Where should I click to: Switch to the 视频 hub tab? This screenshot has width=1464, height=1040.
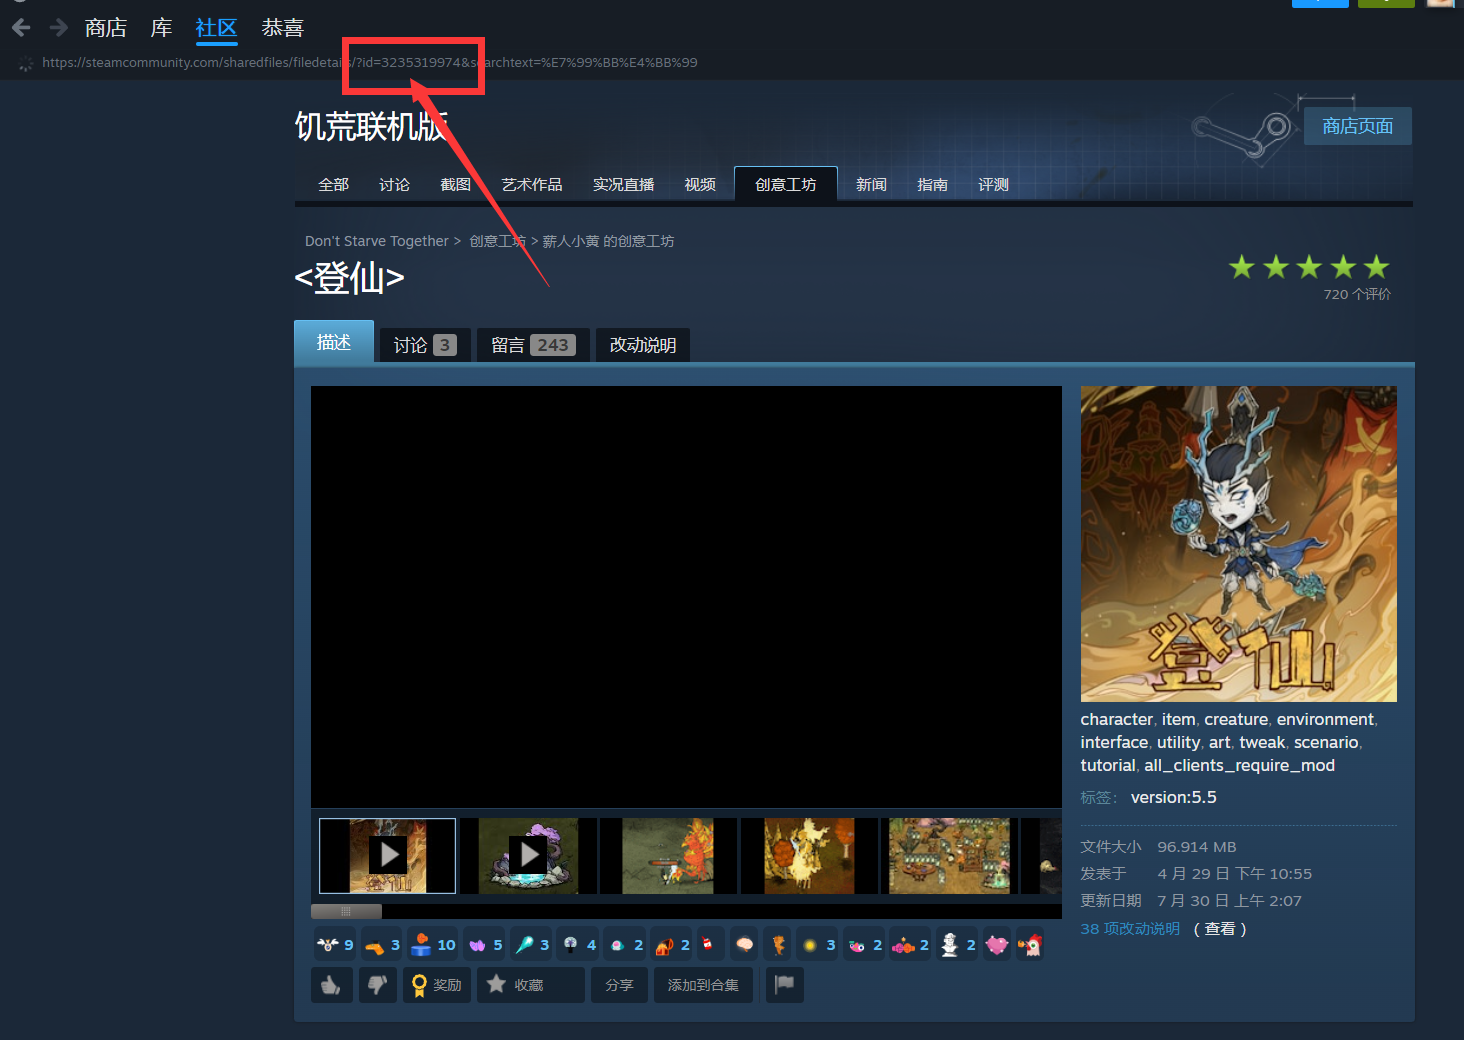tap(700, 185)
